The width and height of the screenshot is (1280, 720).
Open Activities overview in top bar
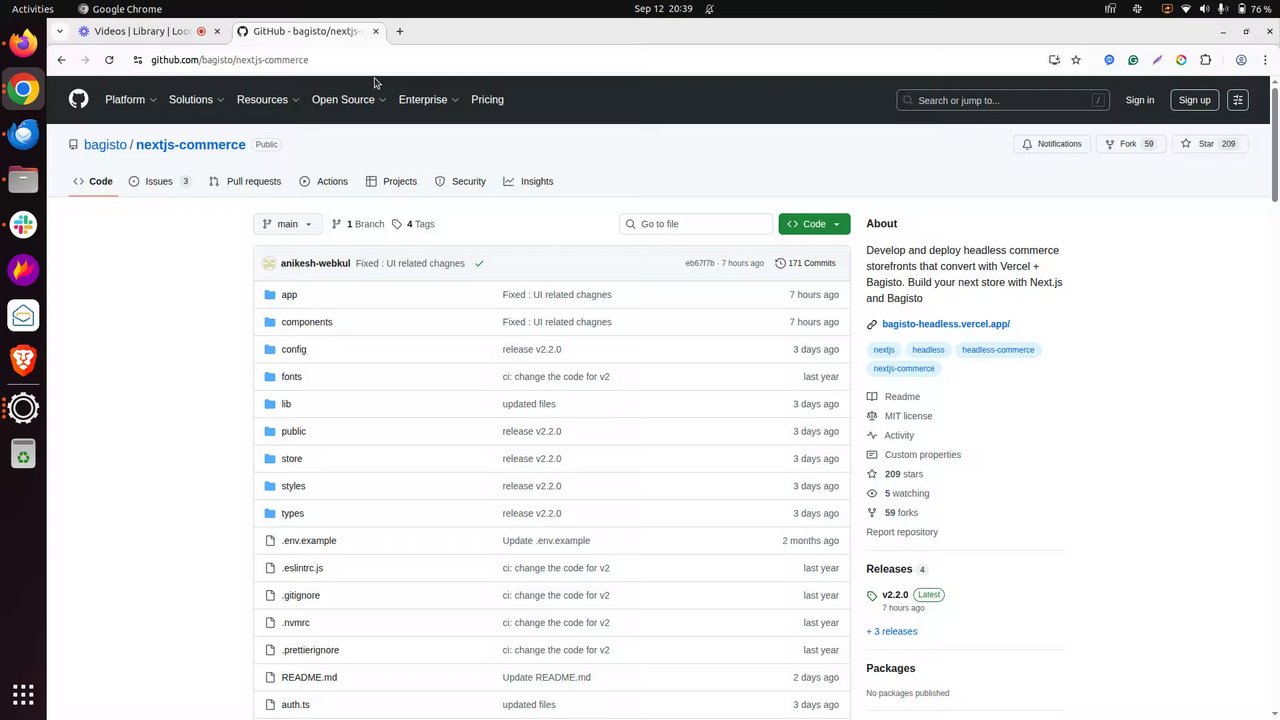33,9
